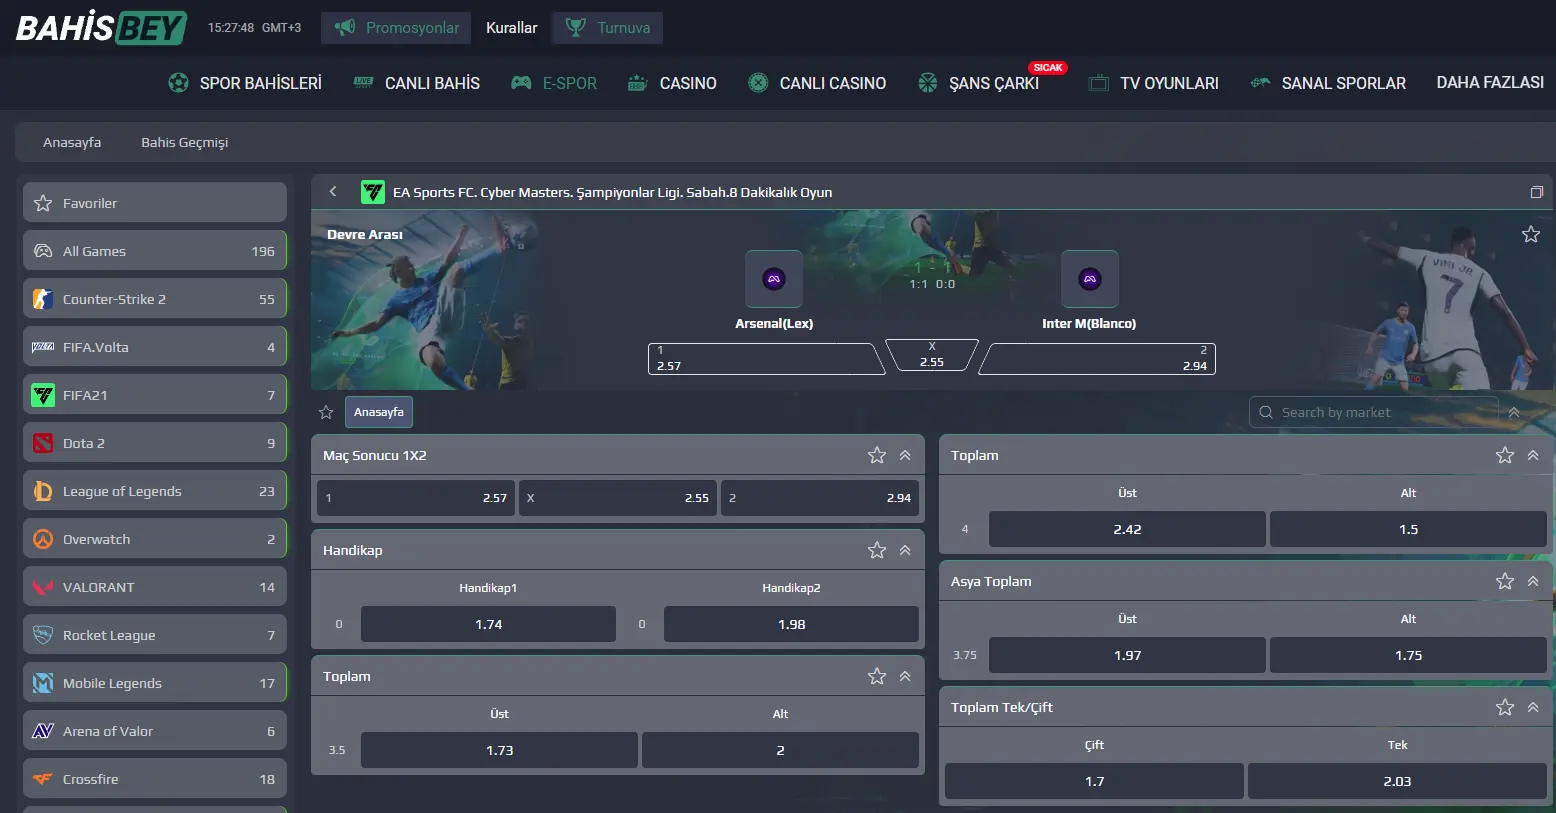Screen dimensions: 1556x813
Task: Collapse the Toplam Tek/Çift market
Action: pyautogui.click(x=1533, y=707)
